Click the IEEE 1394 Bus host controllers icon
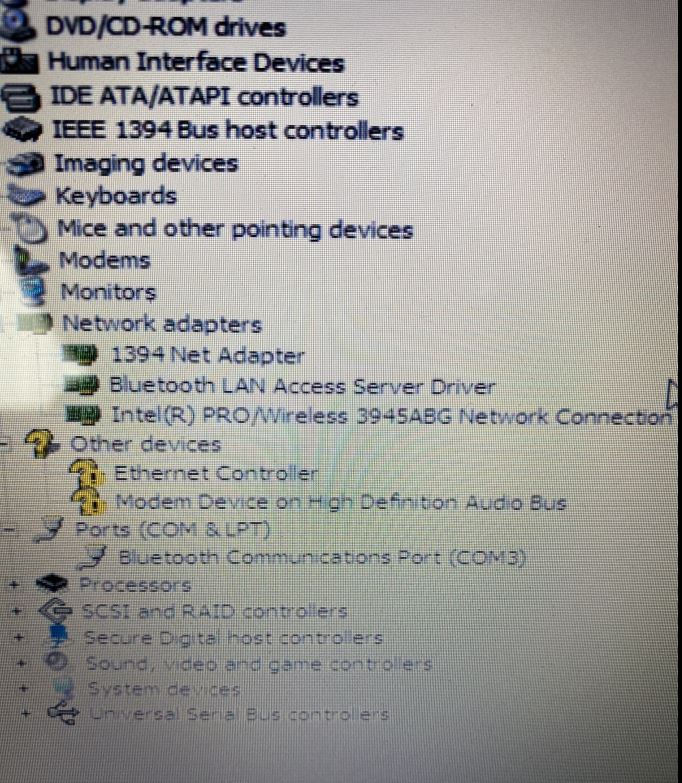This screenshot has height=783, width=682. pyautogui.click(x=22, y=129)
